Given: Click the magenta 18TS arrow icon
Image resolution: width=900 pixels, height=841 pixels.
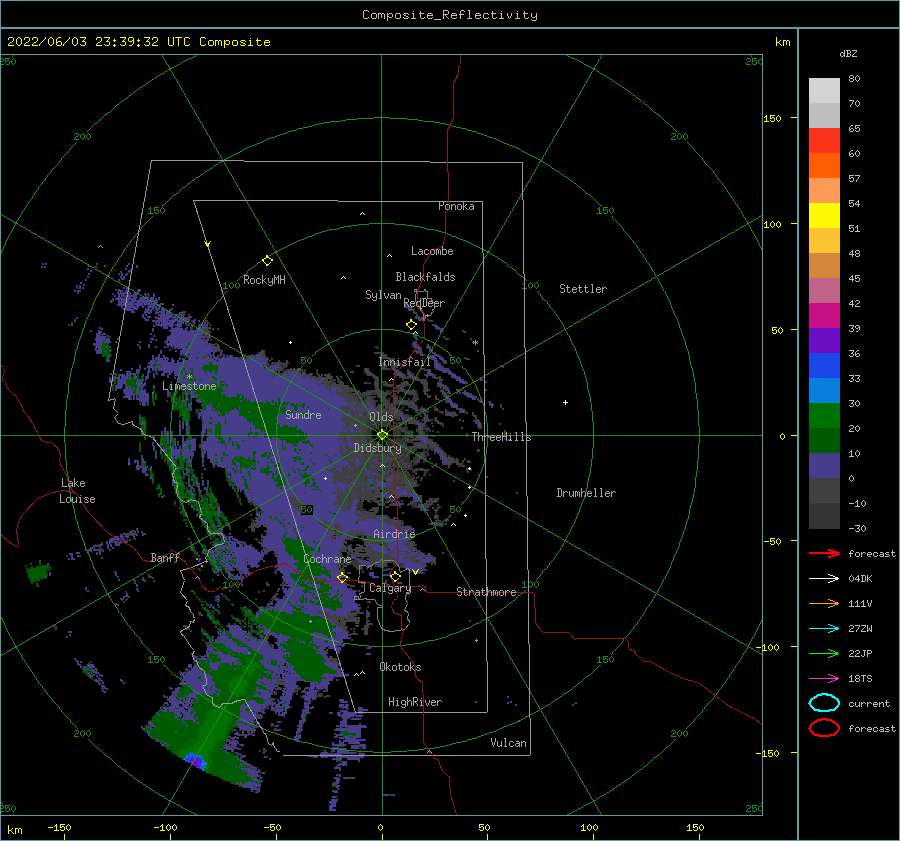Looking at the screenshot, I should [x=824, y=678].
